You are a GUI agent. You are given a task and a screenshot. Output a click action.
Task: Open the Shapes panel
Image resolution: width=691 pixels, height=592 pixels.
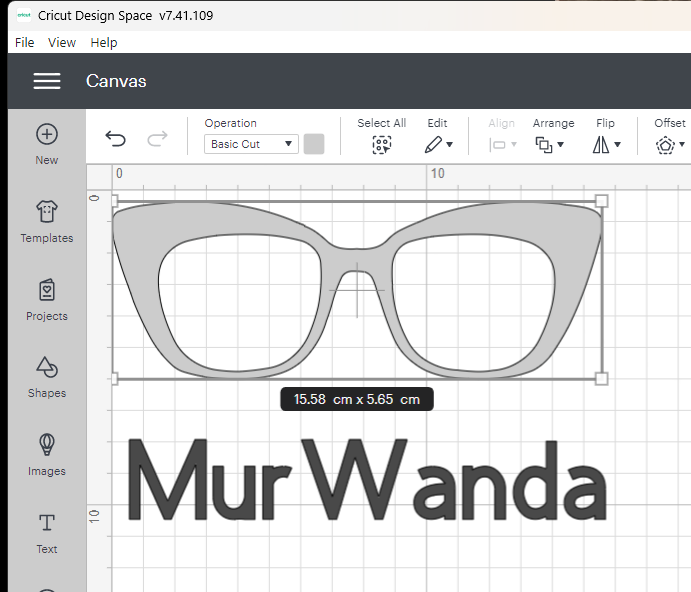(47, 368)
